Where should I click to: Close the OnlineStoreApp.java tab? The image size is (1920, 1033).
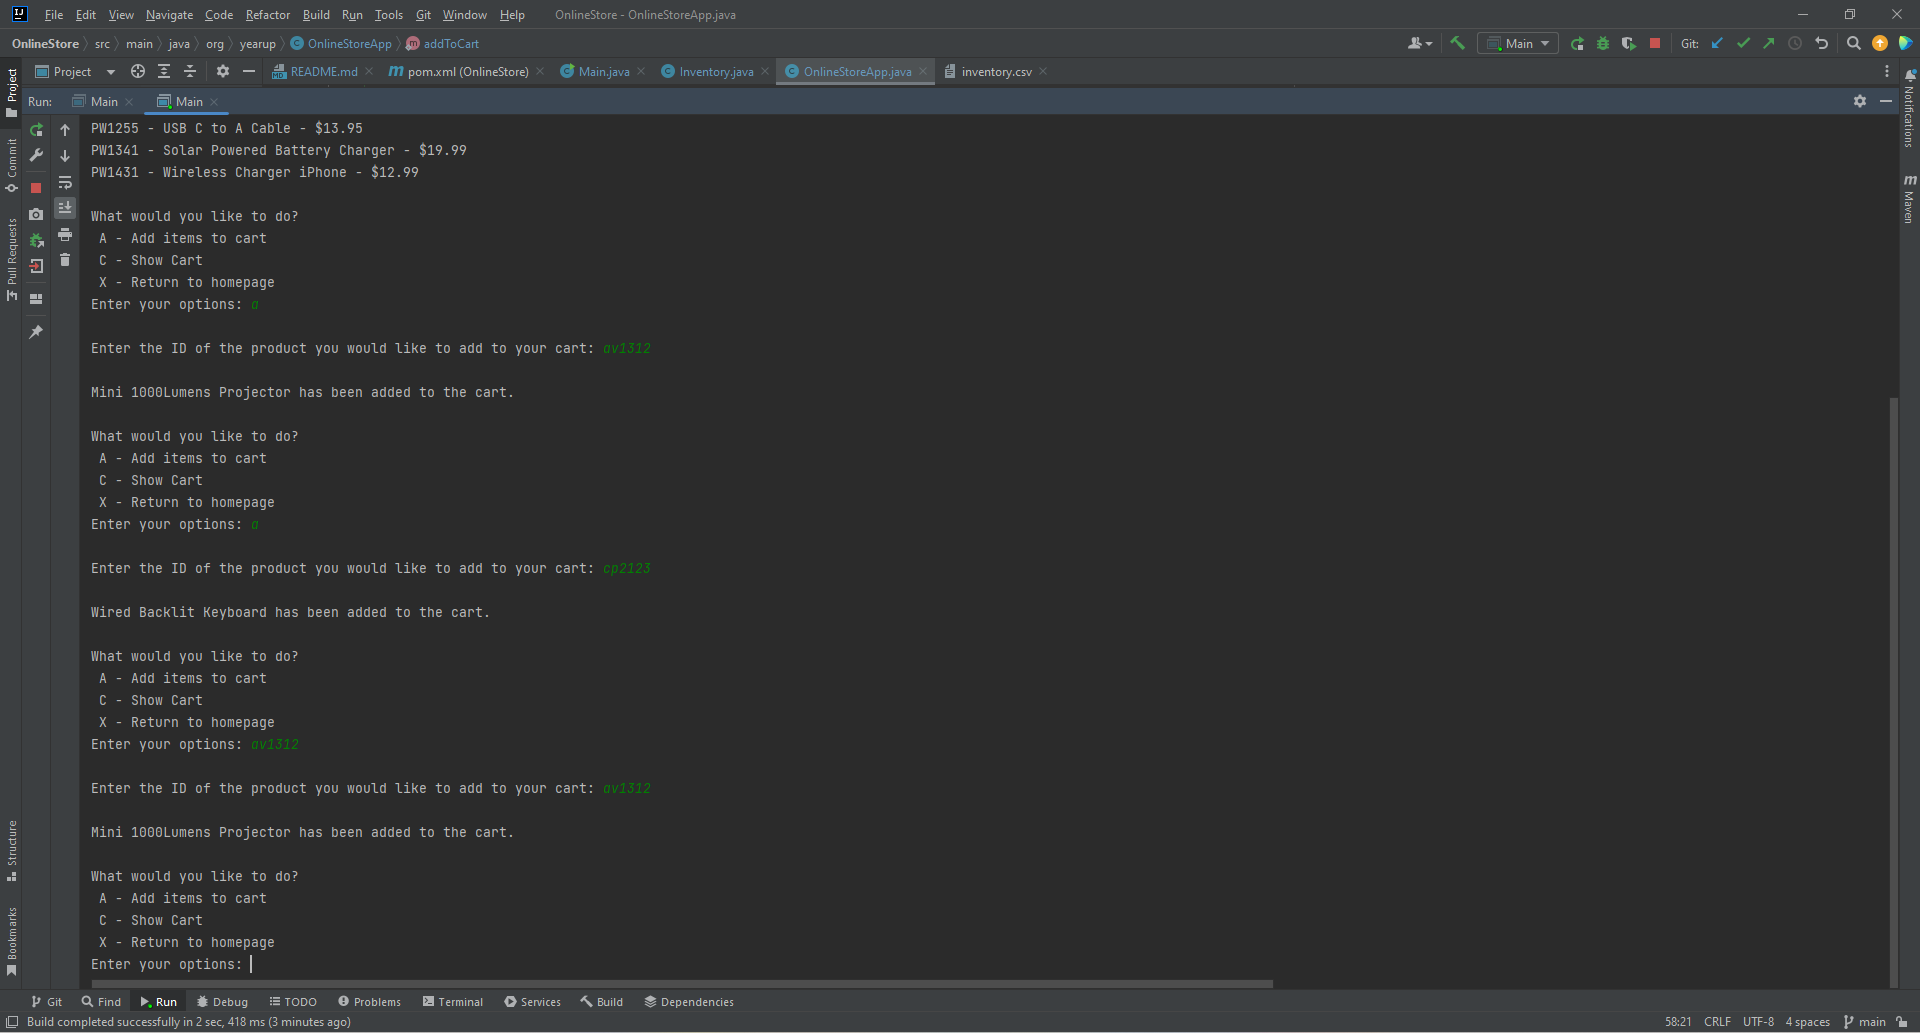923,71
